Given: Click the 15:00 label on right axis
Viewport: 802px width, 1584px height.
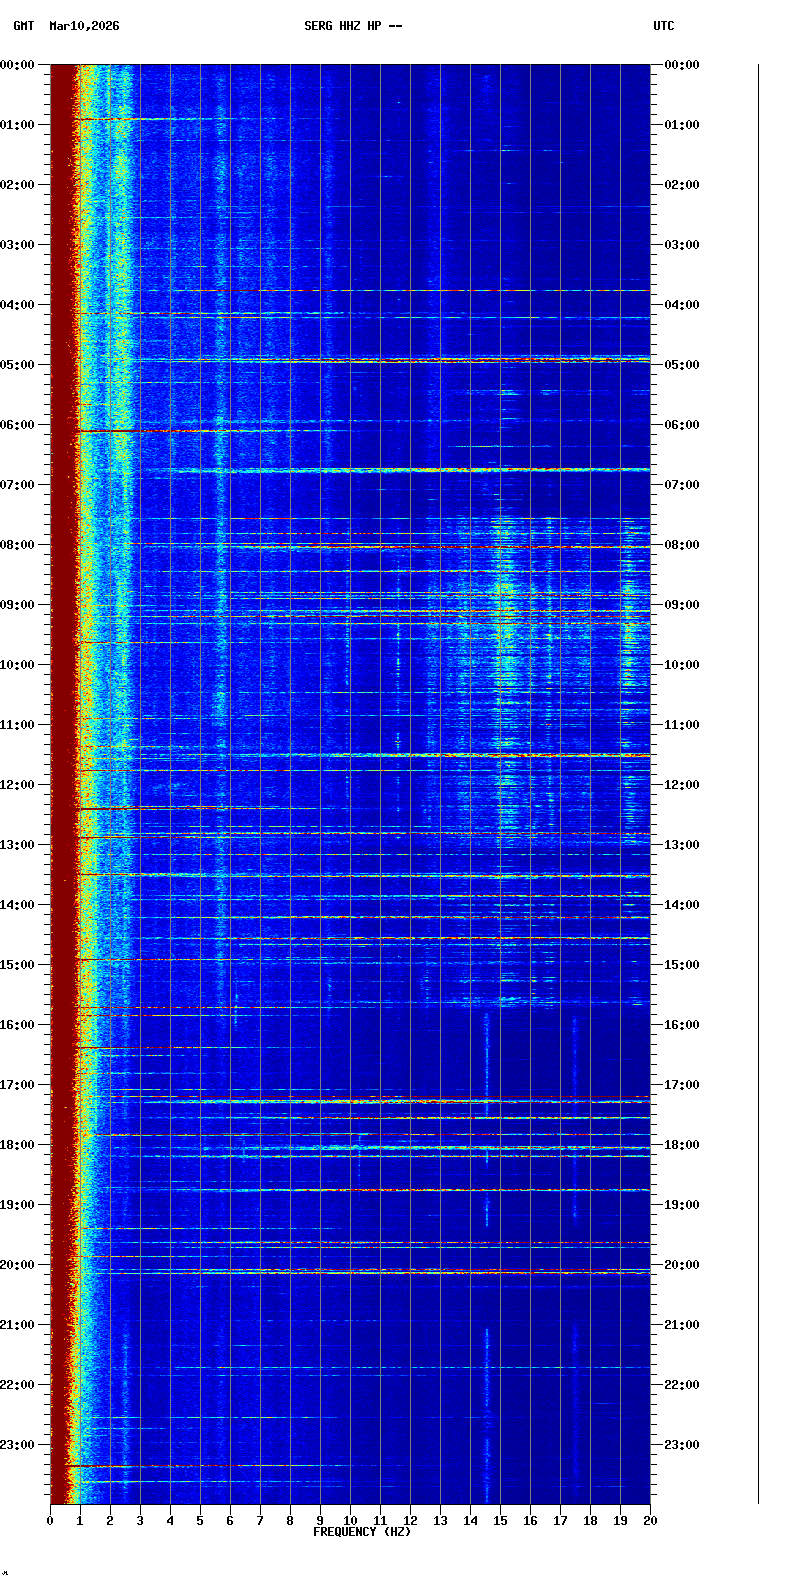Looking at the screenshot, I should pos(682,965).
